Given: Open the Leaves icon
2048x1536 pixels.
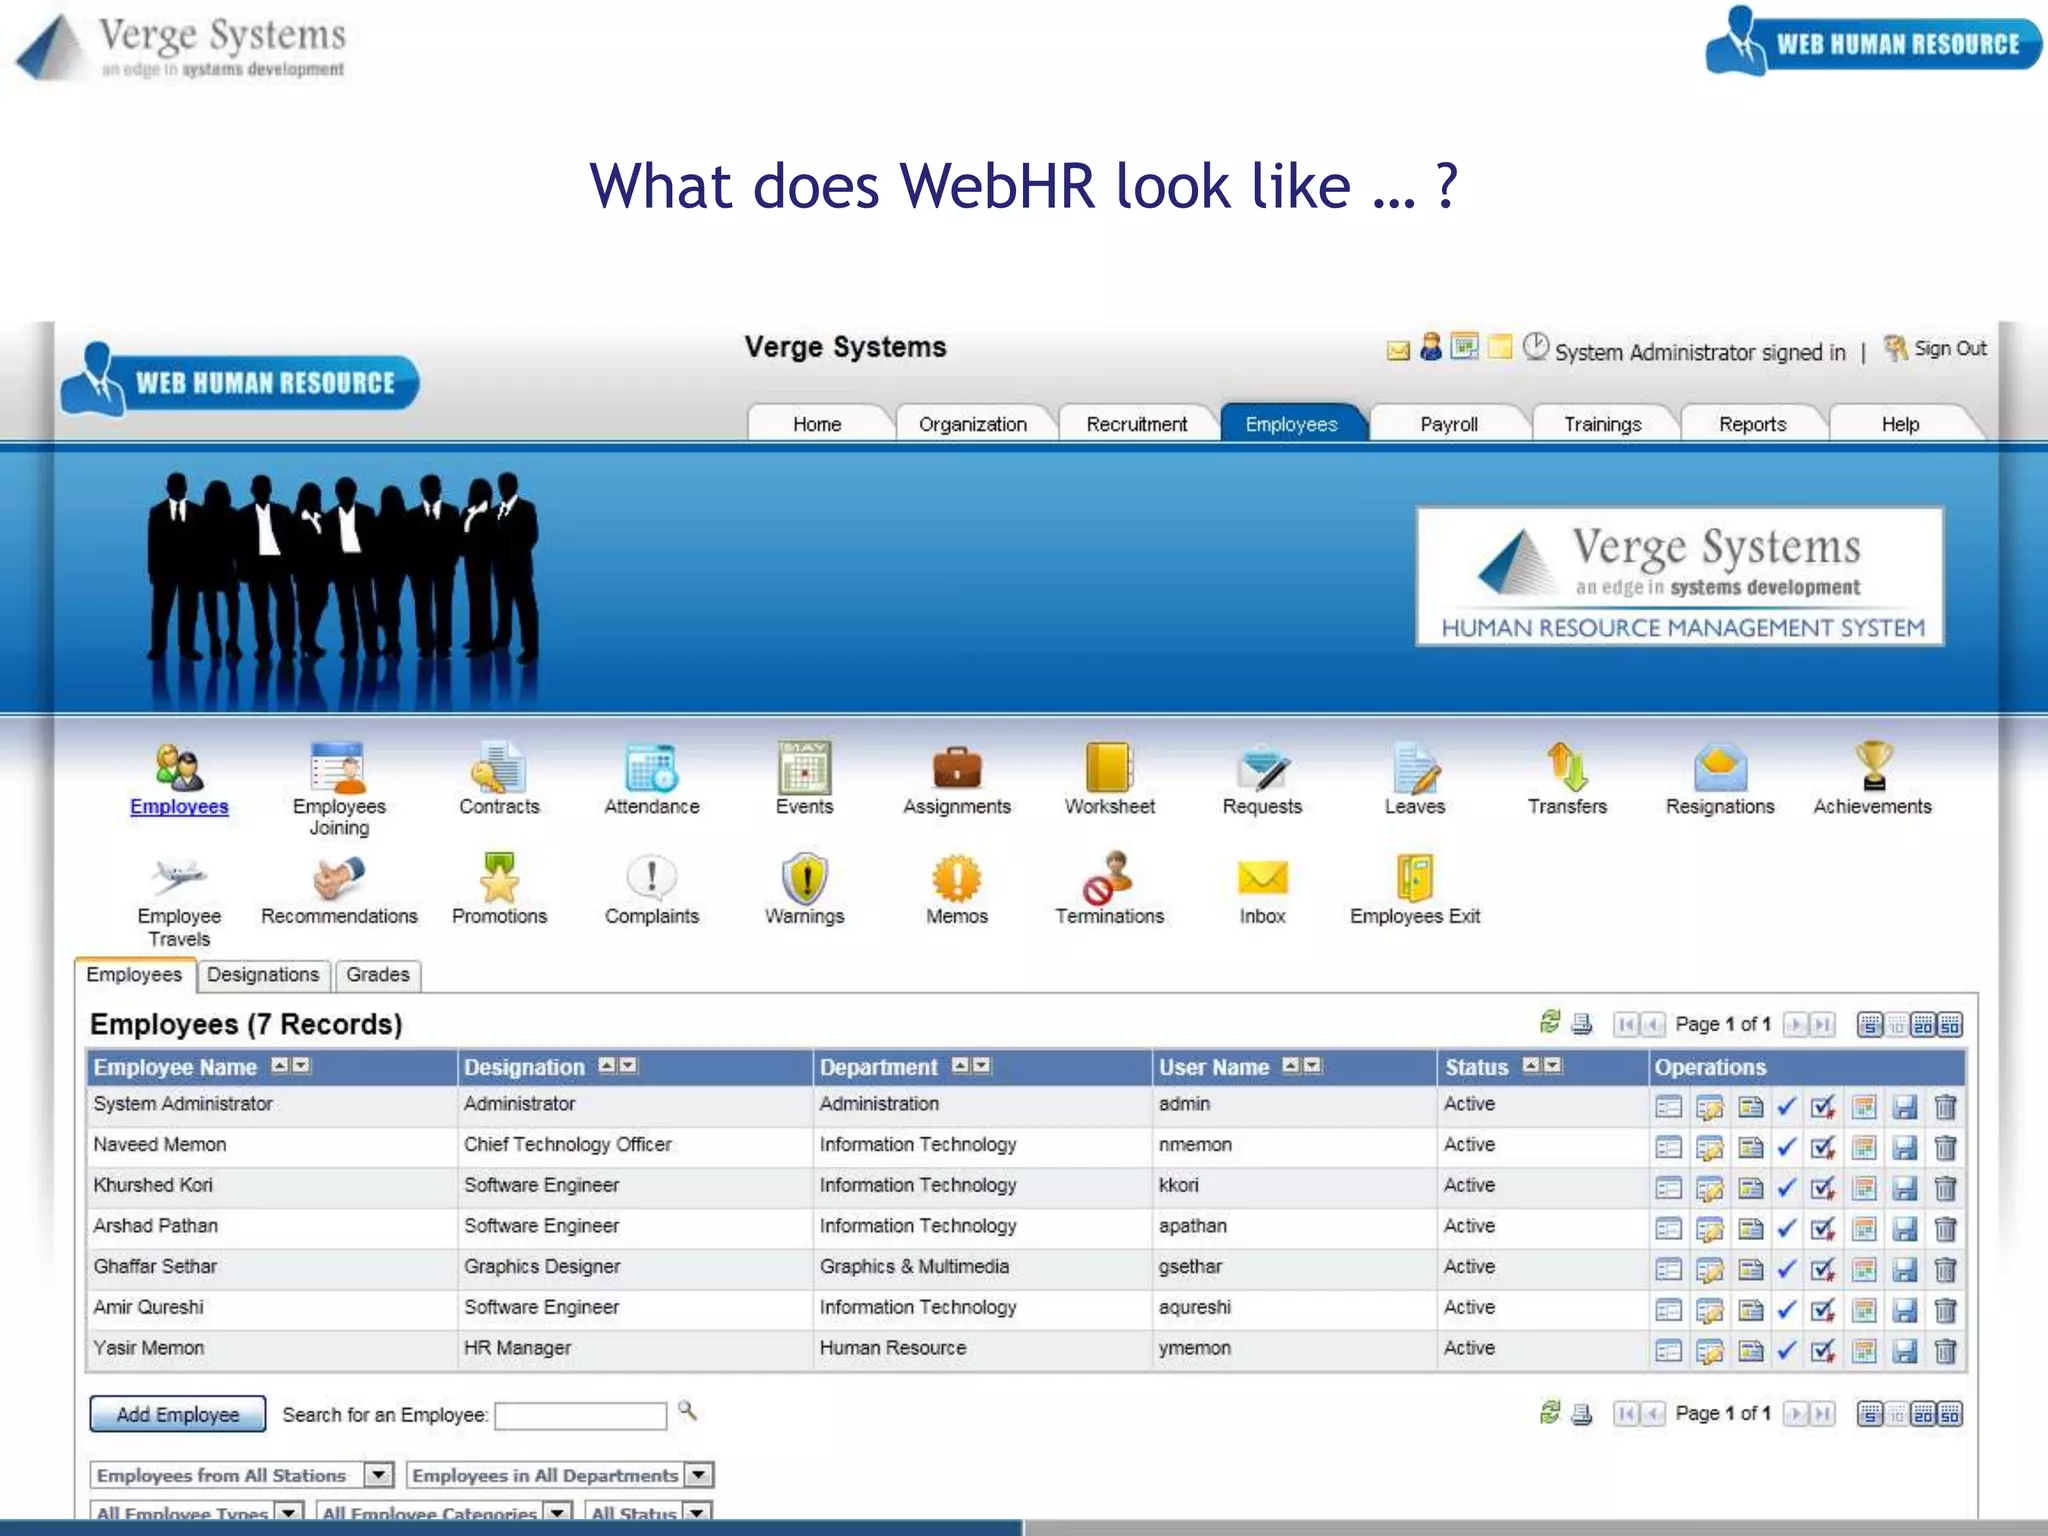Looking at the screenshot, I should click(1415, 768).
